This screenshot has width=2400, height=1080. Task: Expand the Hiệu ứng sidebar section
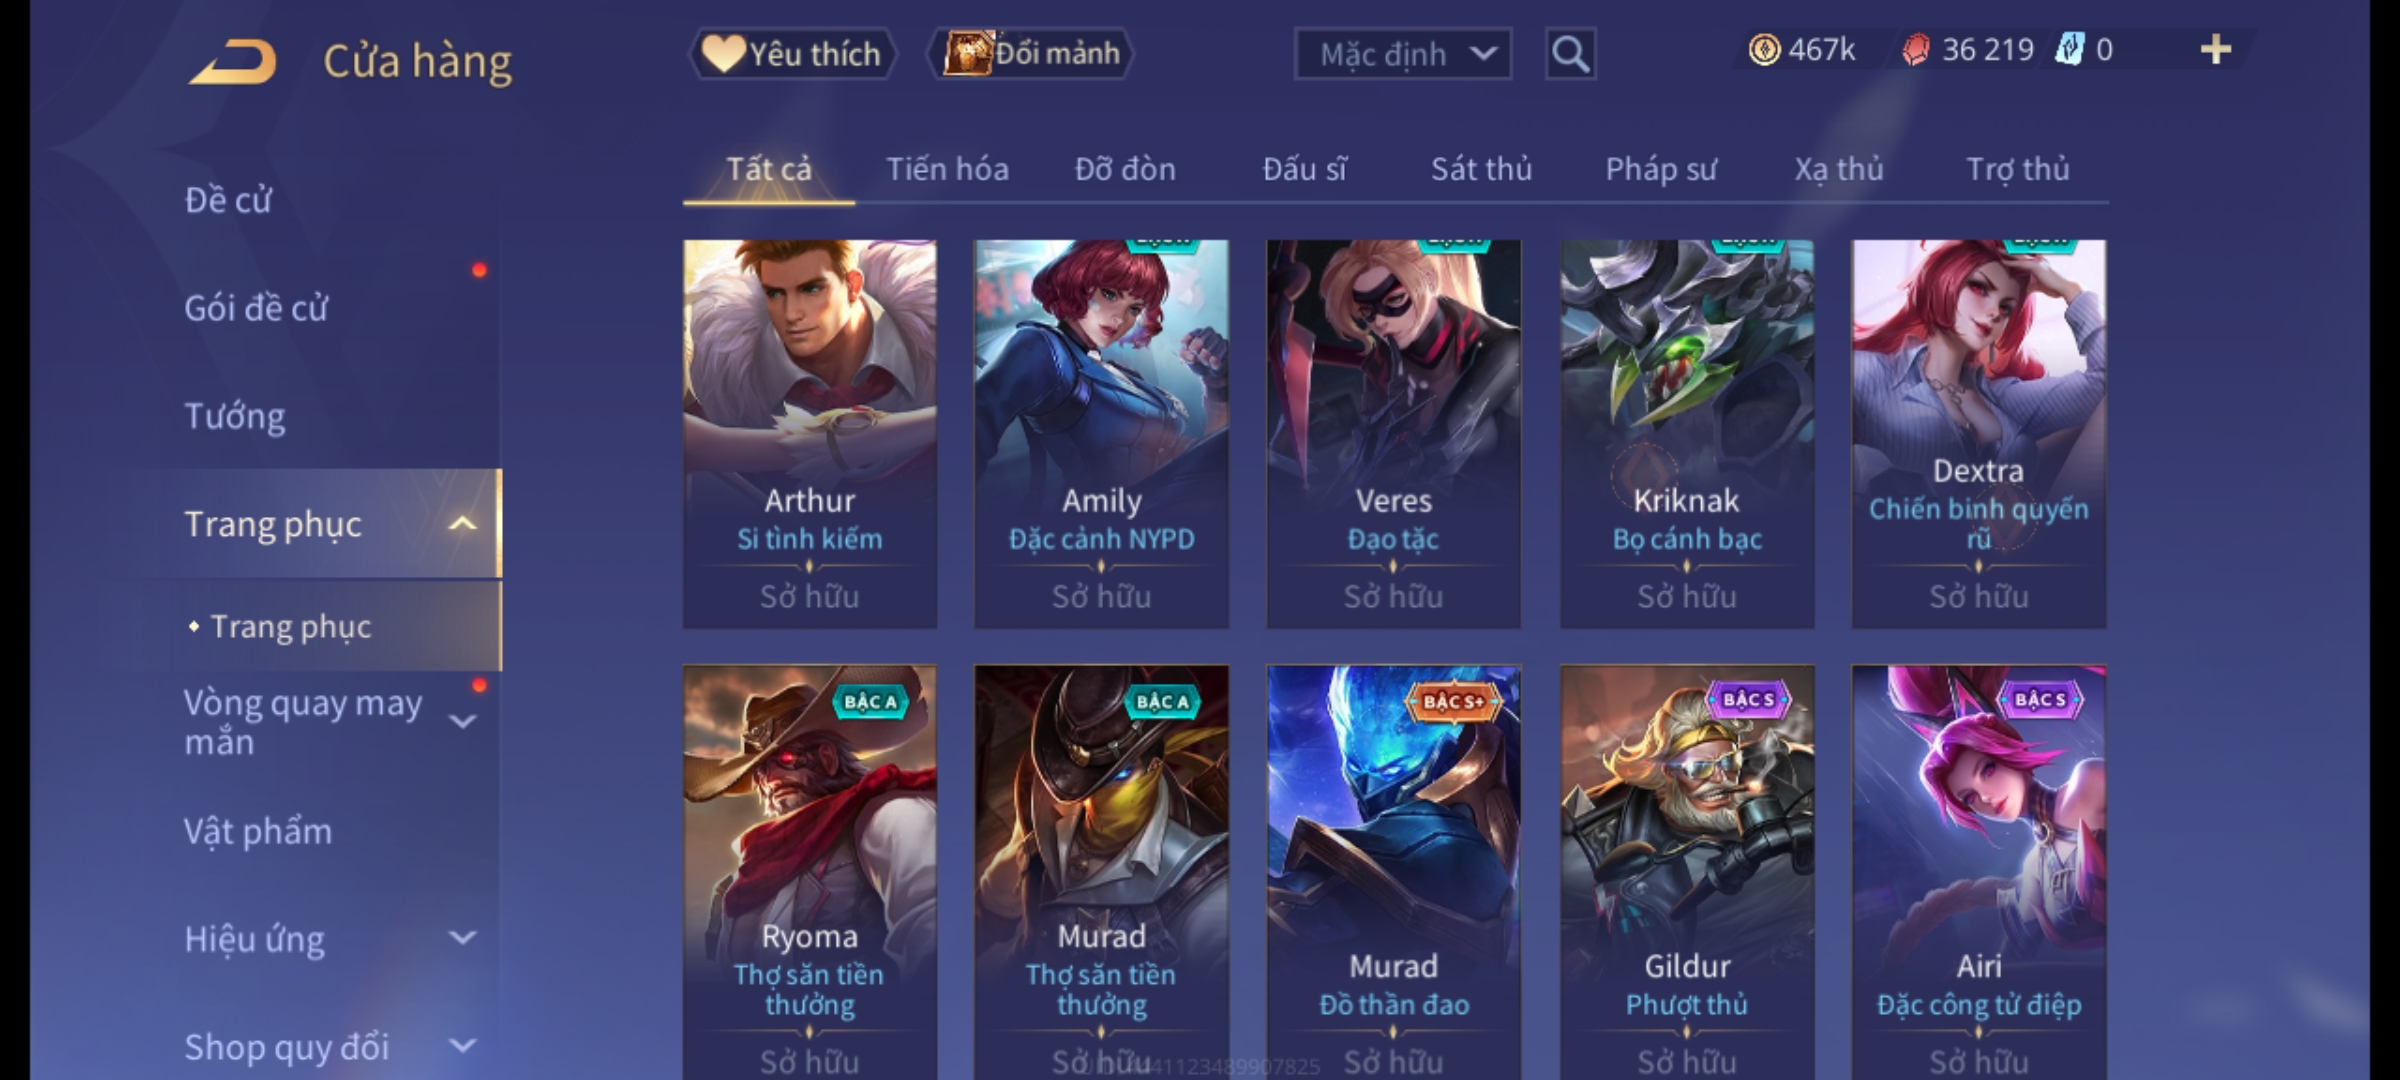coord(462,938)
